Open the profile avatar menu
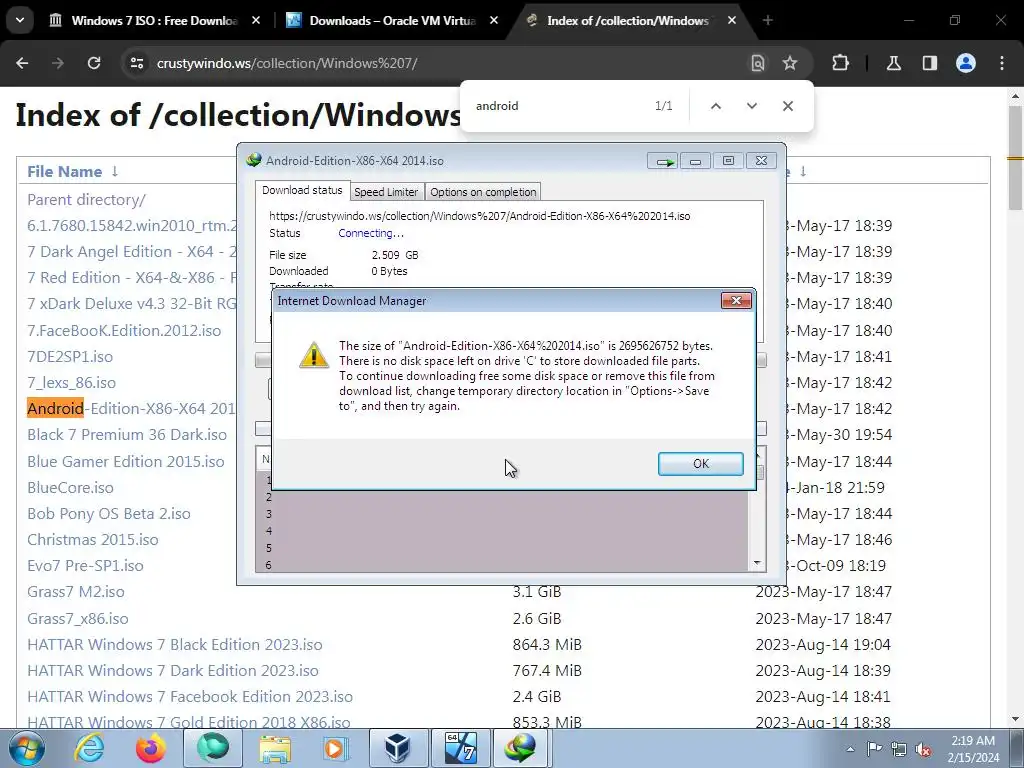1024x768 pixels. pos(966,63)
